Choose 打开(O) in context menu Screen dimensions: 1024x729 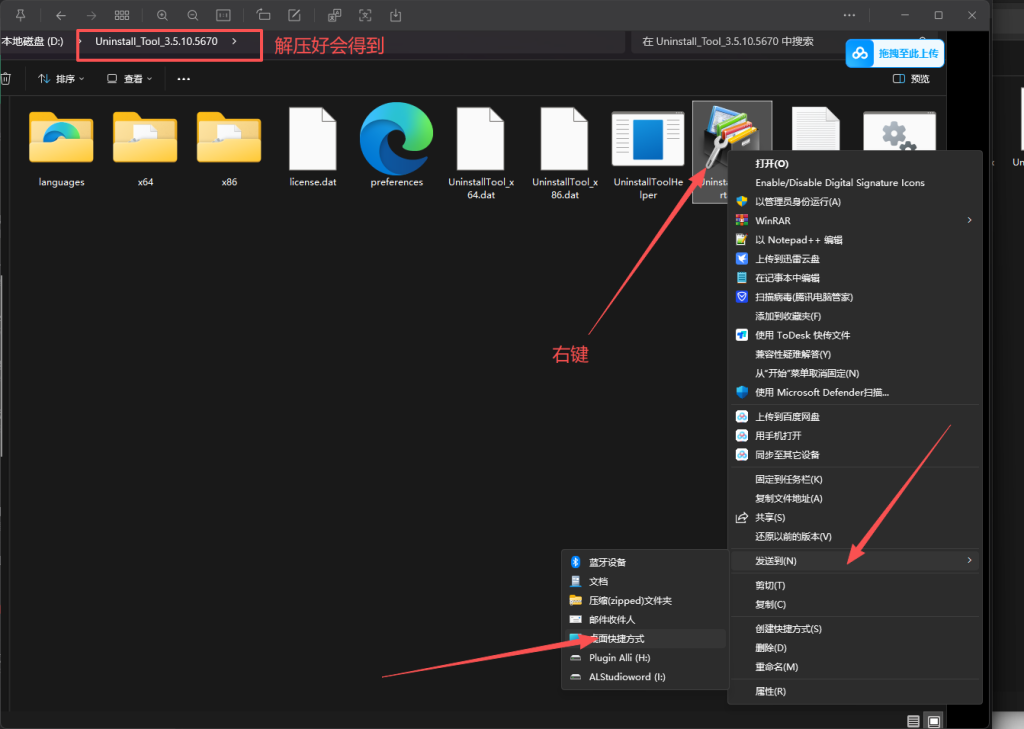coord(856,163)
